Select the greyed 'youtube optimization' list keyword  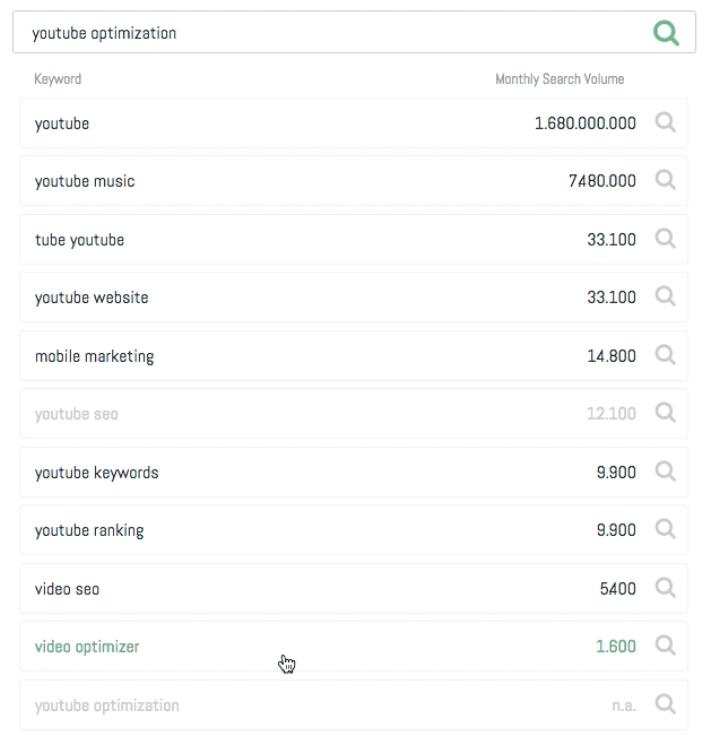107,706
